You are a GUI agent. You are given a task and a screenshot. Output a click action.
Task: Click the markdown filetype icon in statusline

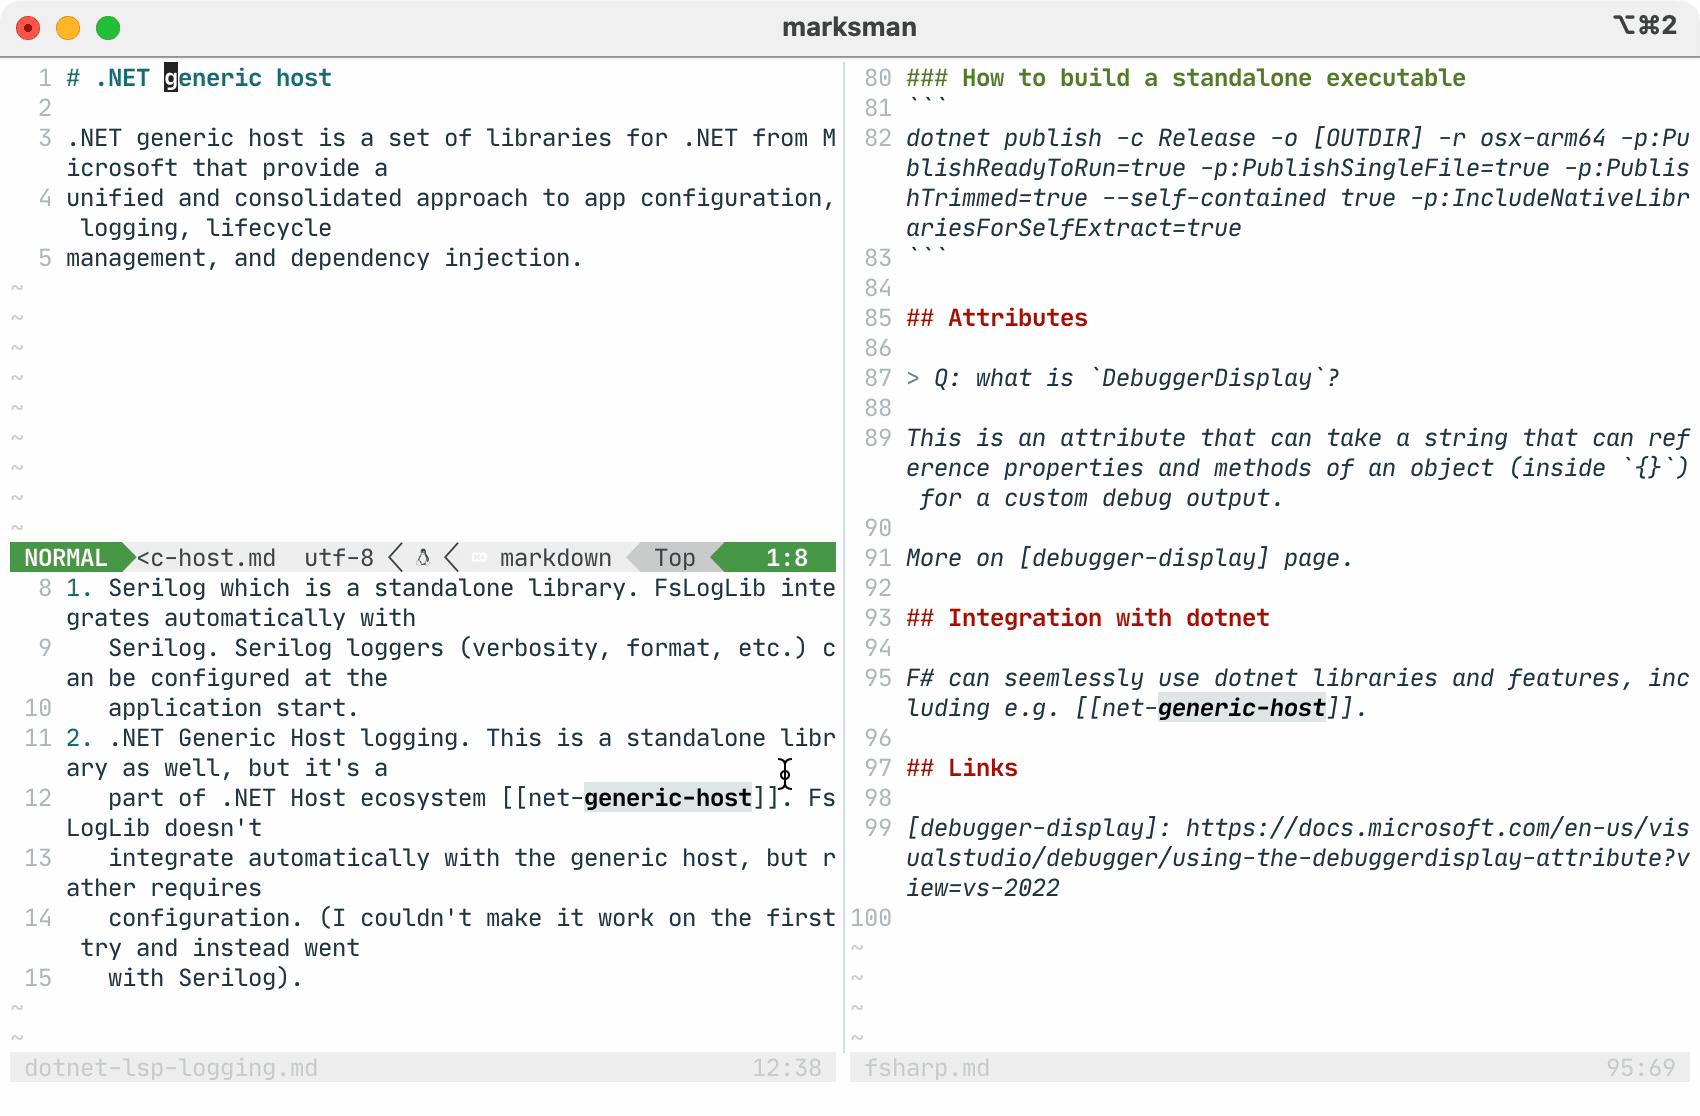(479, 558)
